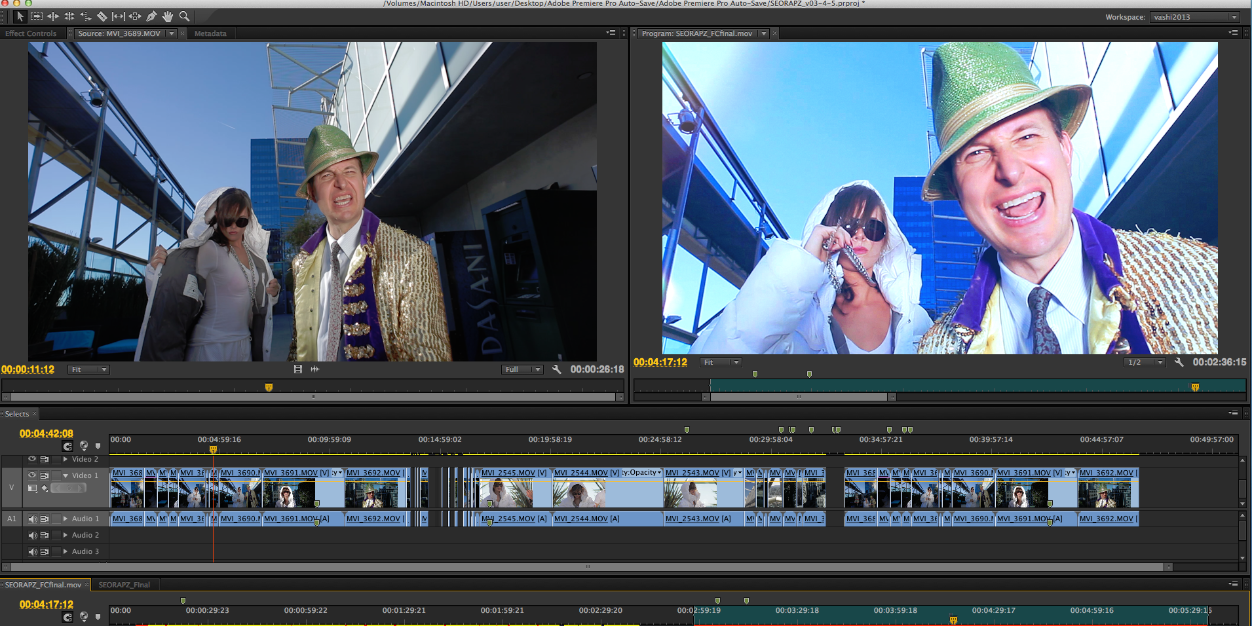The width and height of the screenshot is (1252, 626).
Task: Click the Program monitor playhead marker
Action: [1195, 387]
